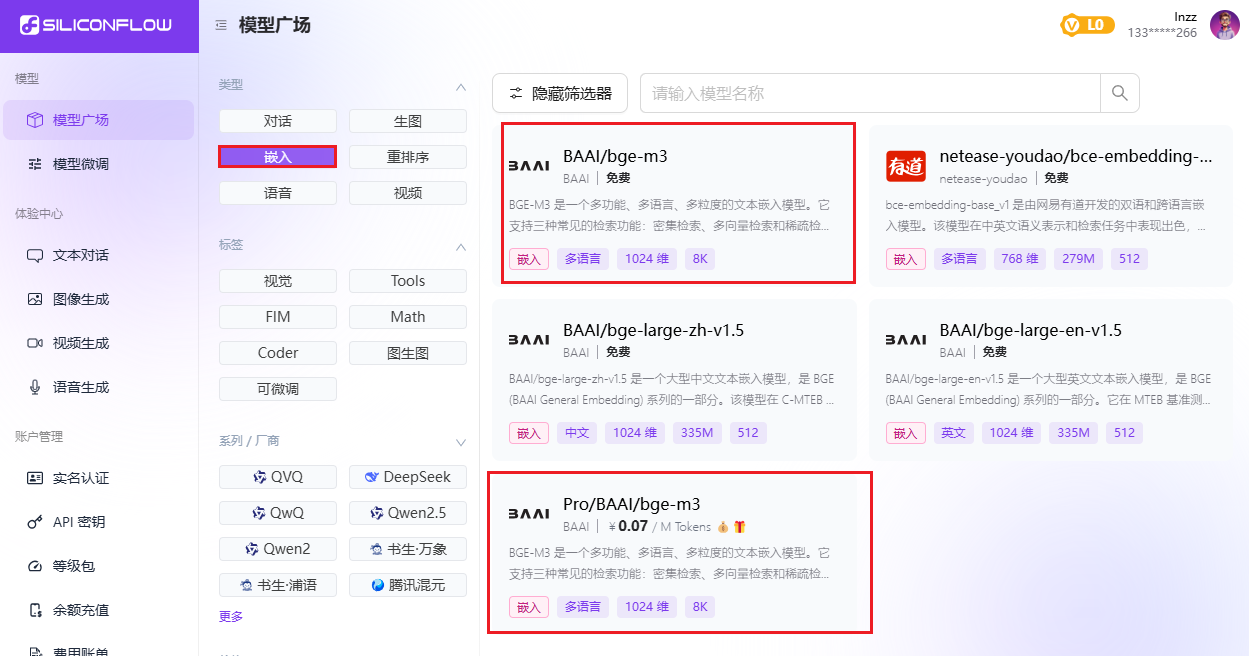Viewport: 1249px width, 656px height.
Task: Filter by 书生·万象 series
Action: click(x=408, y=549)
